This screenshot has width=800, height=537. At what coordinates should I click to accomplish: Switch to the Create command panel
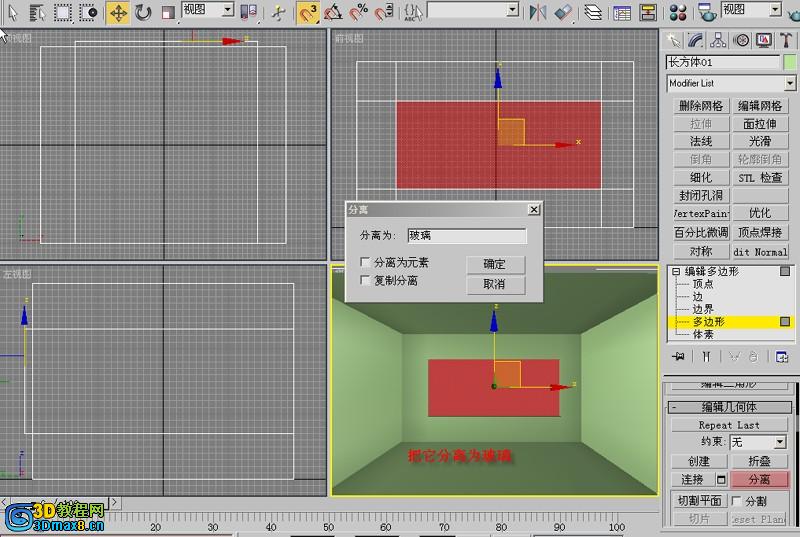click(x=673, y=40)
